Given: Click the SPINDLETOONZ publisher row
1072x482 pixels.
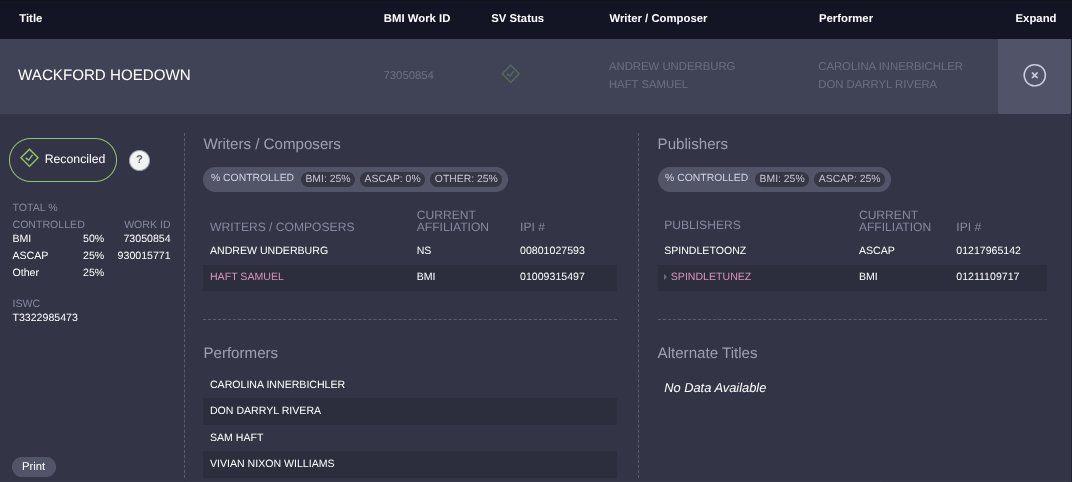Looking at the screenshot, I should point(852,251).
